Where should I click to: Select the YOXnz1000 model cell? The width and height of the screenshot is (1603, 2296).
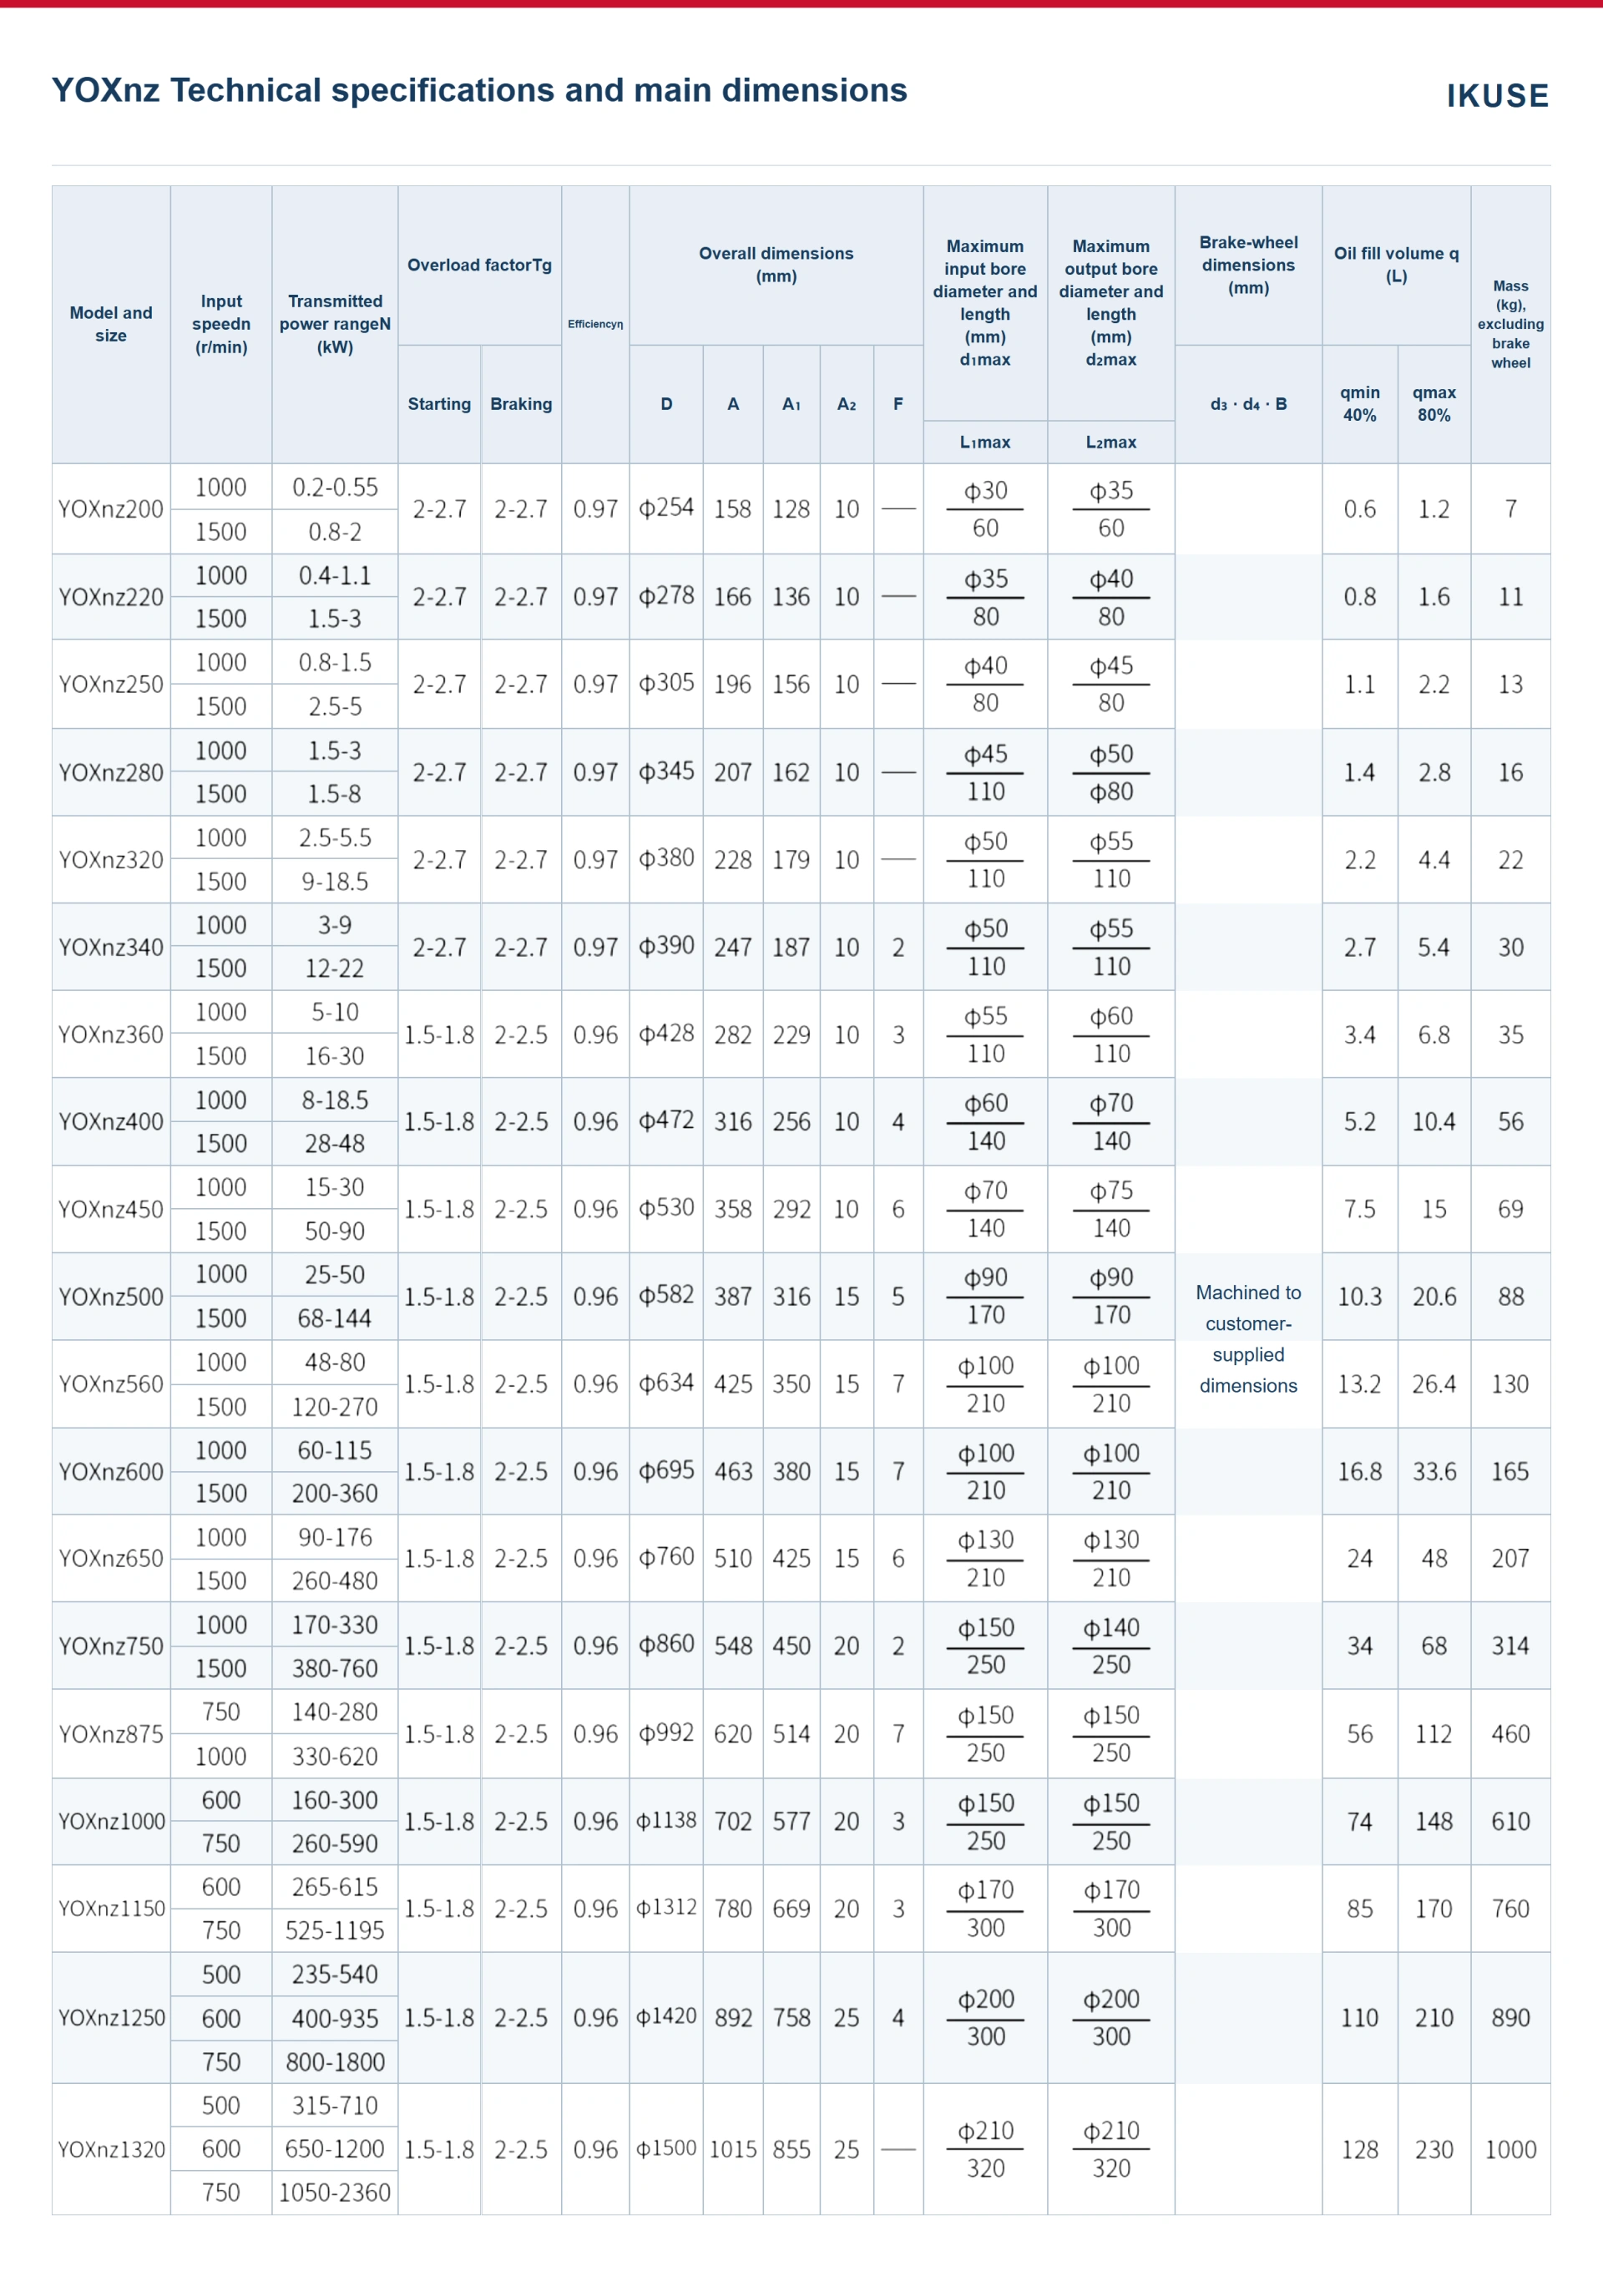[x=111, y=1821]
